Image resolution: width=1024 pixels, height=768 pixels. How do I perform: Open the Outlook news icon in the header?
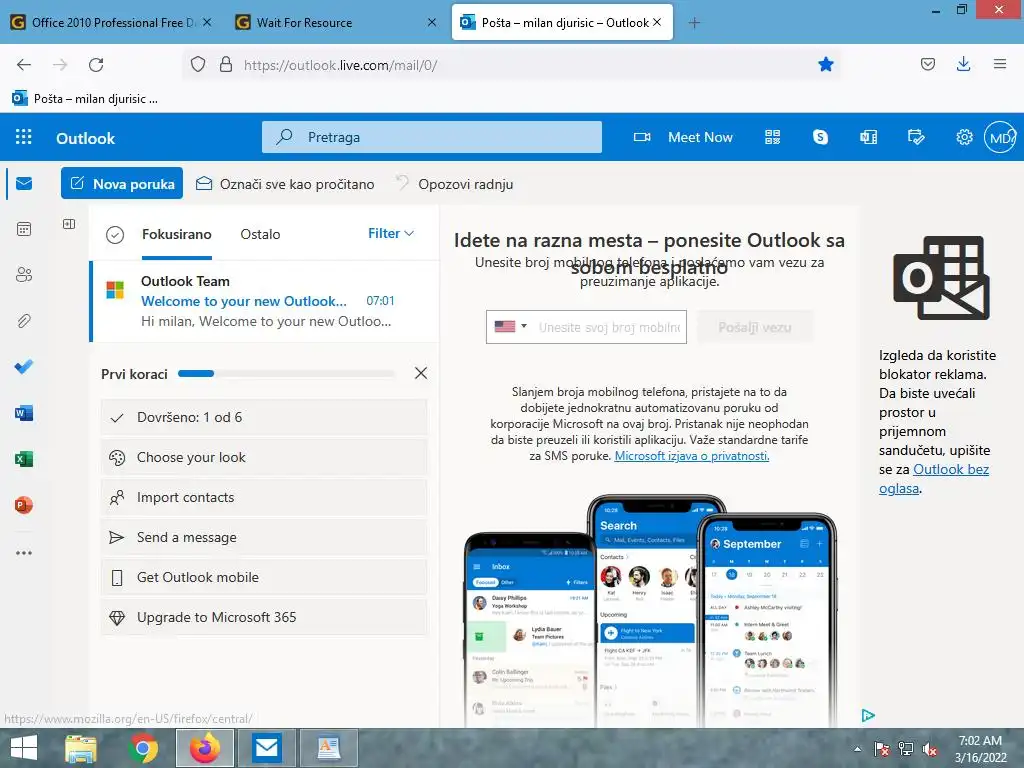869,137
